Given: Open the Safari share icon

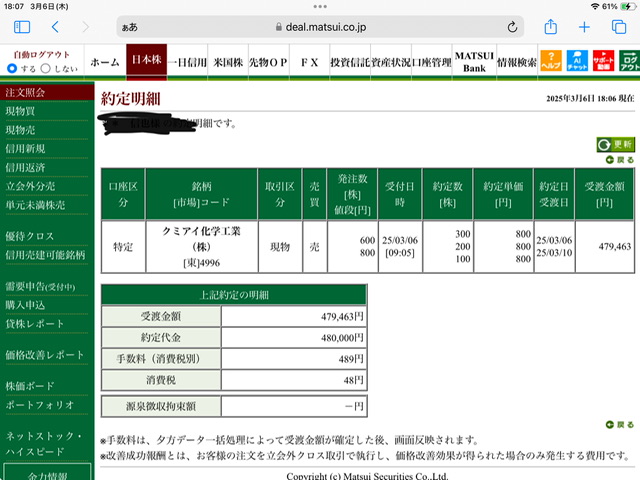Looking at the screenshot, I should [x=551, y=27].
